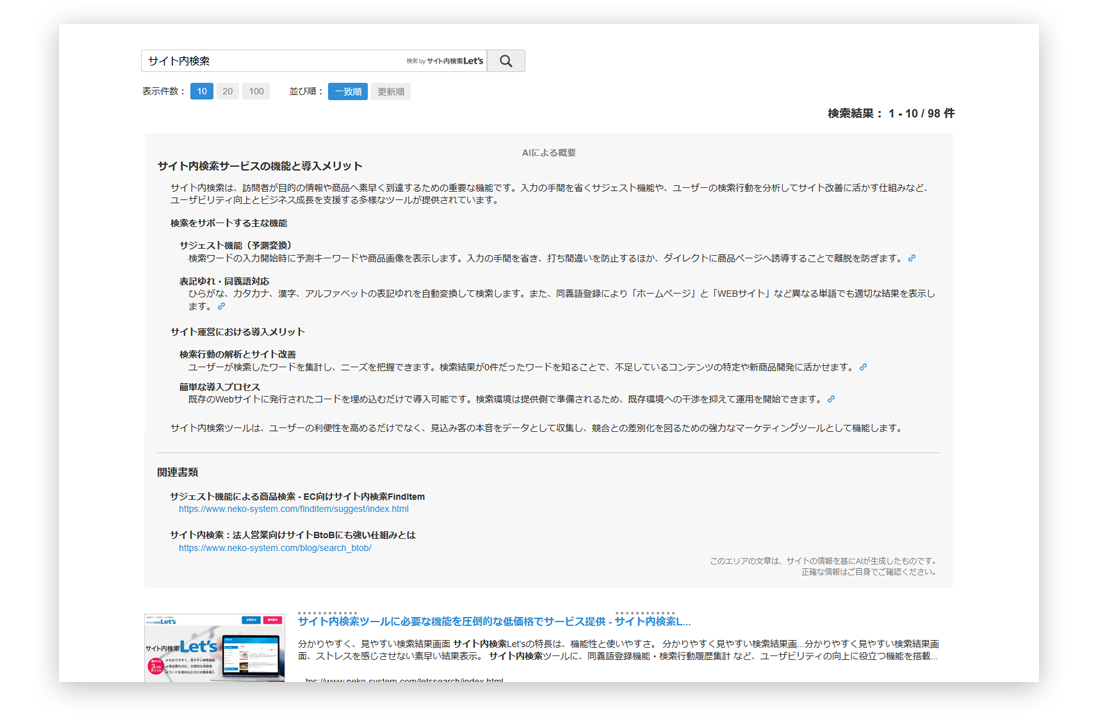The height and width of the screenshot is (720, 1110).
Task: Select 20 results per page
Action: [x=228, y=91]
